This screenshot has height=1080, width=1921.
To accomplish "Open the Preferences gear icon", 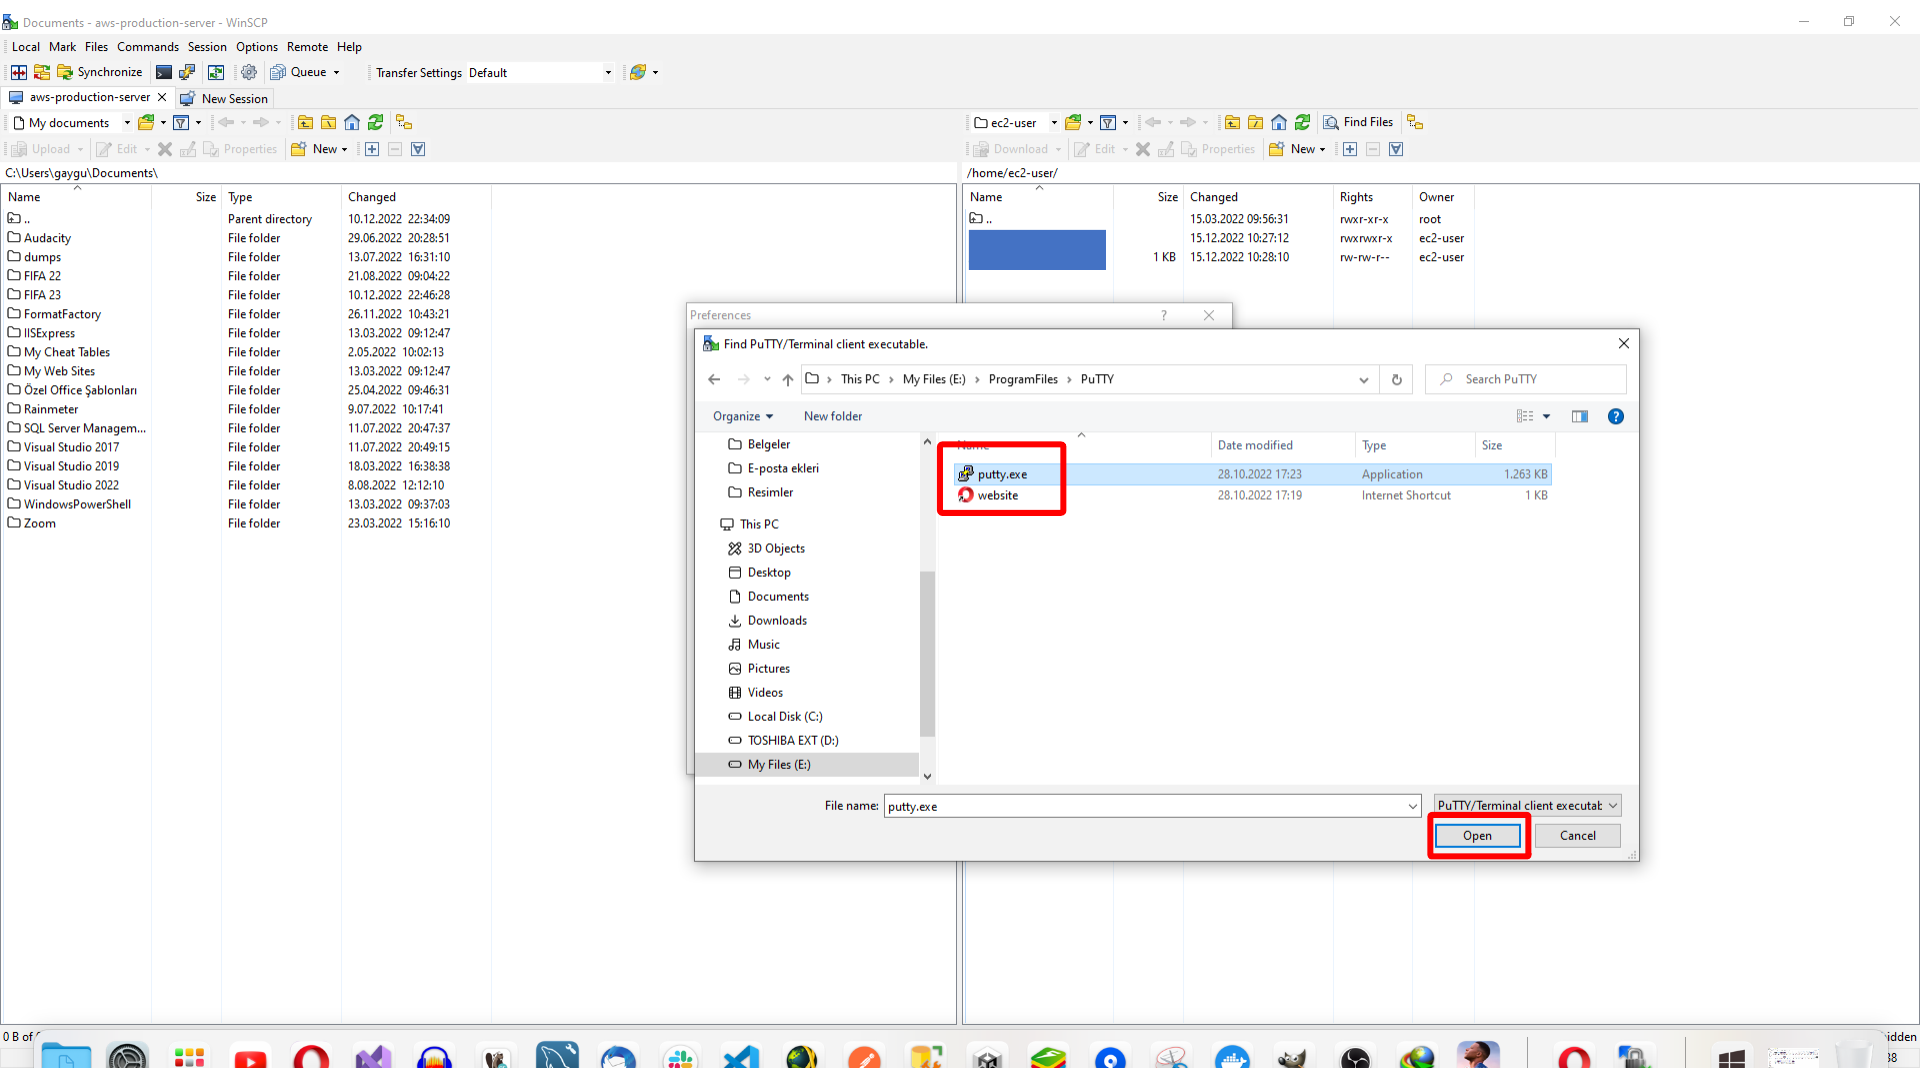I will pos(249,72).
